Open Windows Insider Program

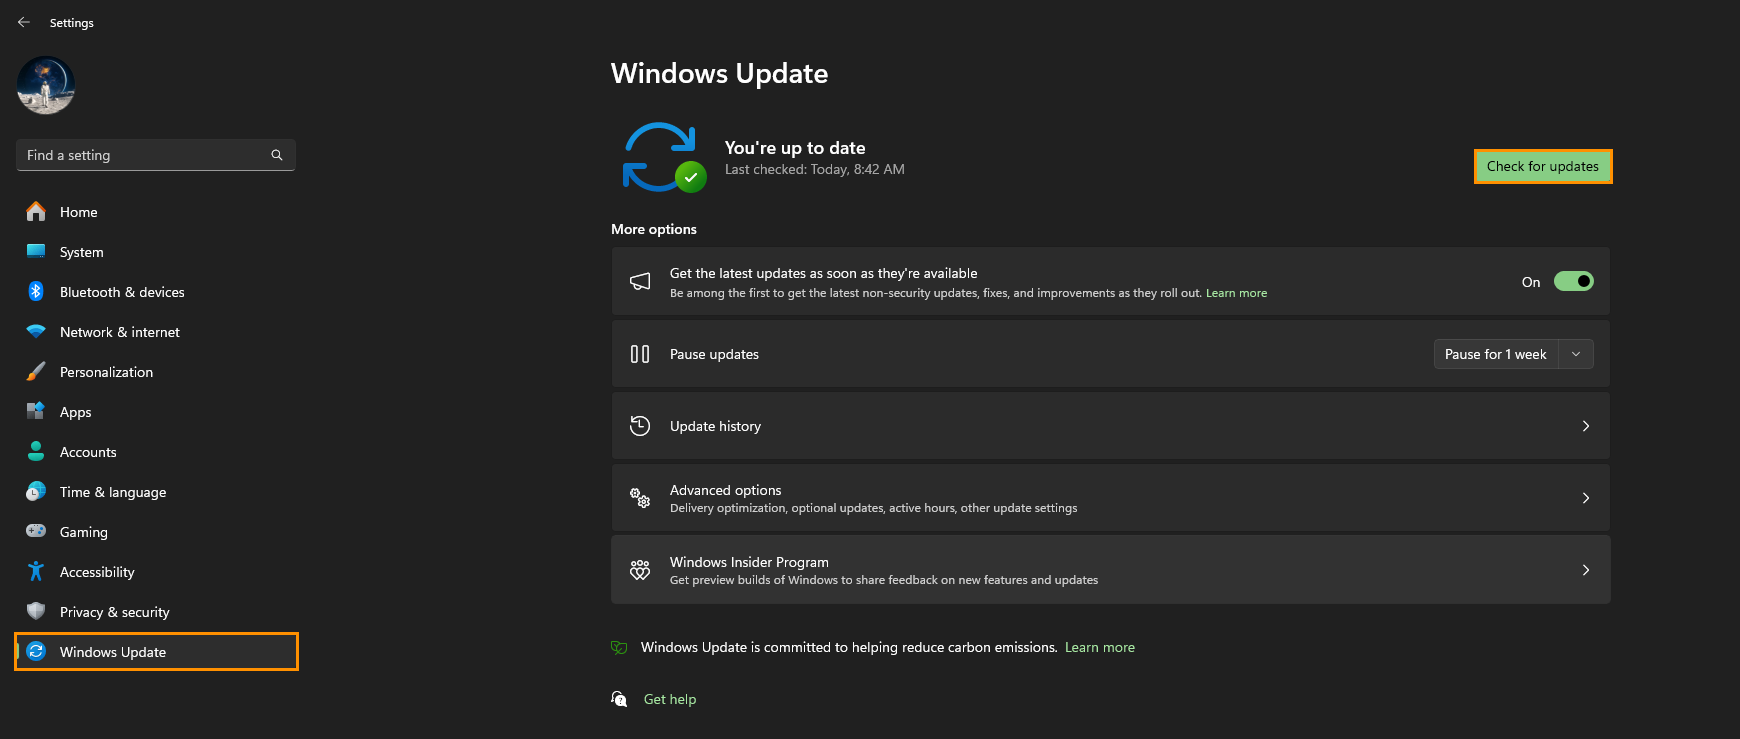pyautogui.click(x=1110, y=570)
